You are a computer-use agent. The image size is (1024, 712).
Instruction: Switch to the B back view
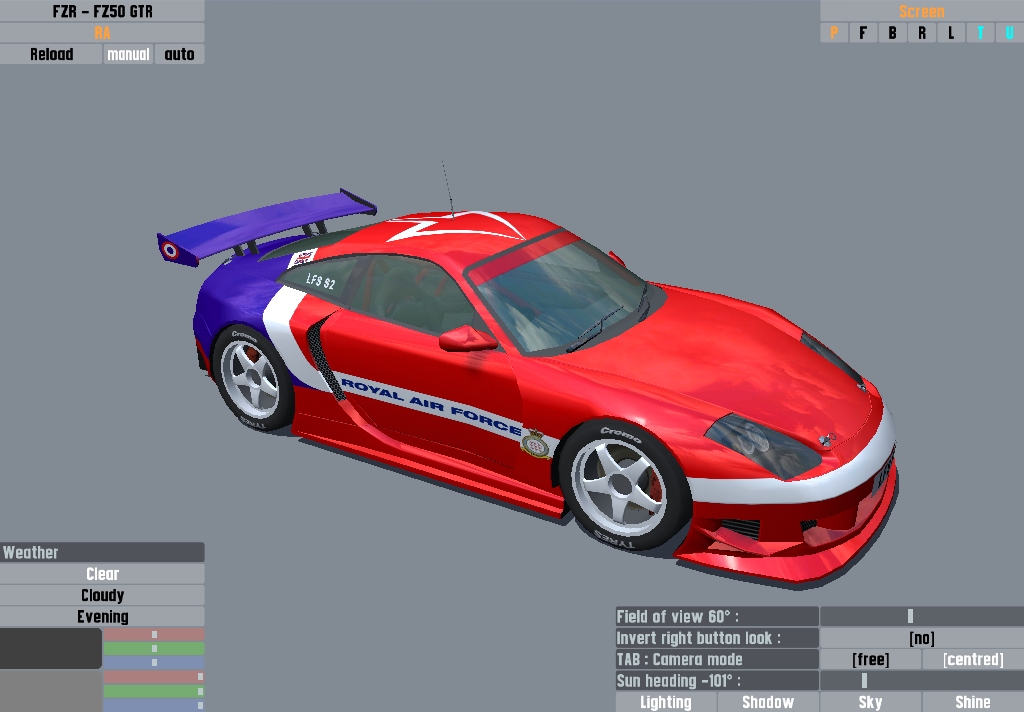click(892, 33)
